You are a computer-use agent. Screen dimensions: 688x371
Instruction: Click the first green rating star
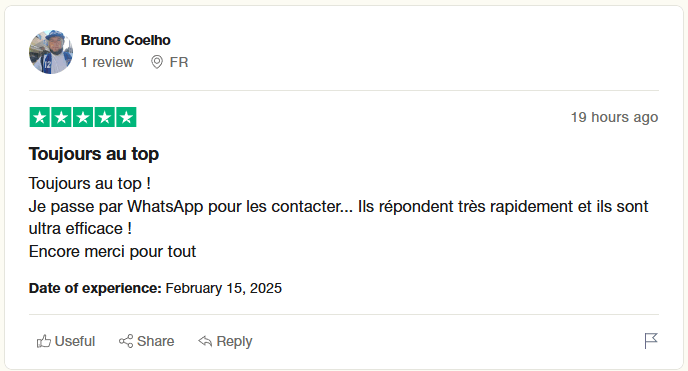pos(40,117)
